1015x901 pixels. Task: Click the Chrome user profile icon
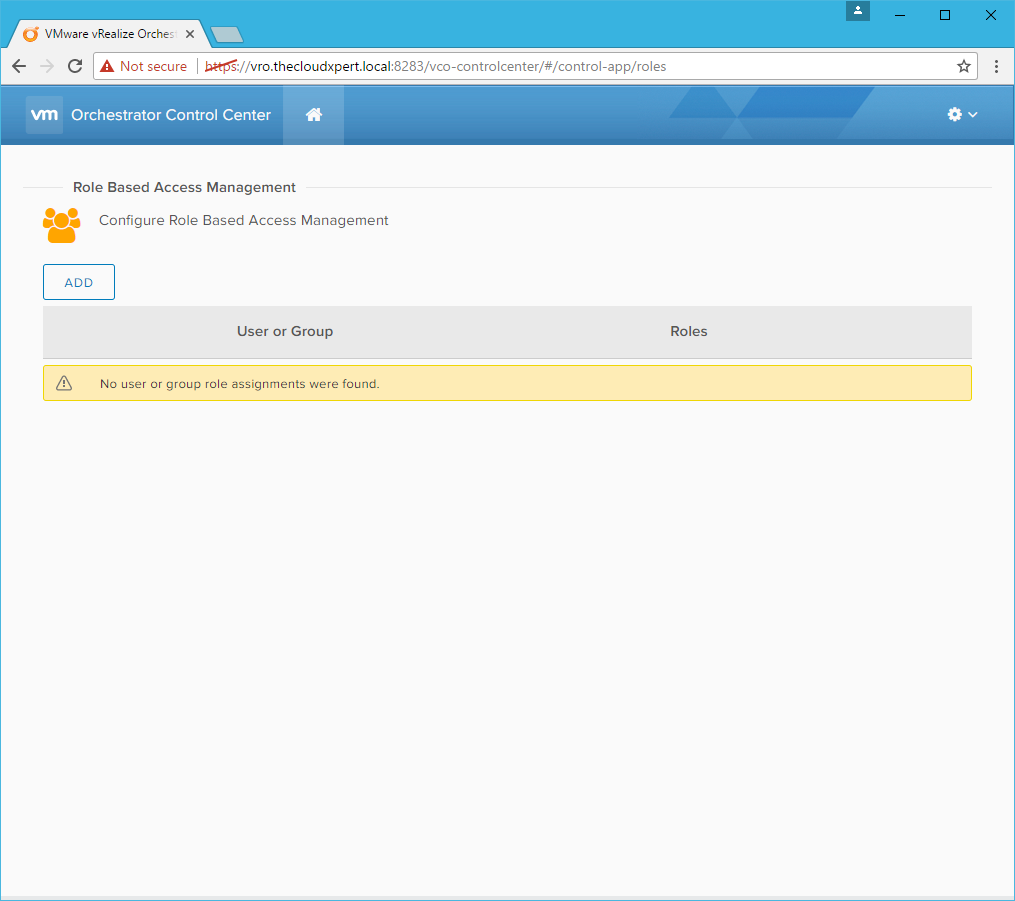[x=857, y=12]
